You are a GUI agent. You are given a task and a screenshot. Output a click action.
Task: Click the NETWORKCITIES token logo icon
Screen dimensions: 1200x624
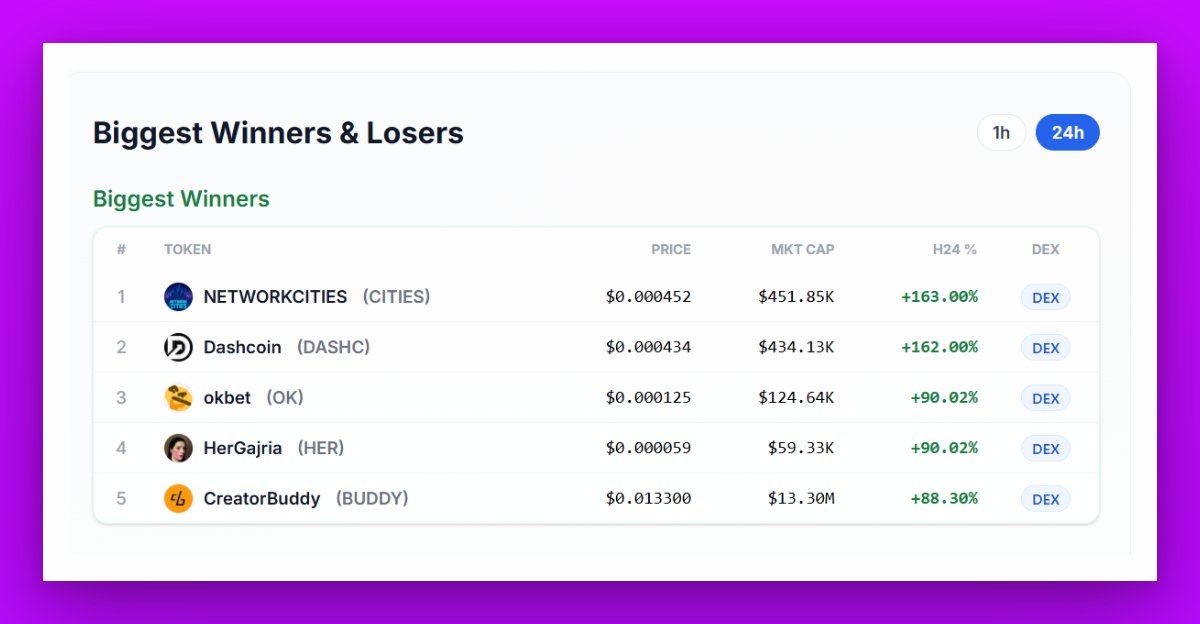coord(178,297)
